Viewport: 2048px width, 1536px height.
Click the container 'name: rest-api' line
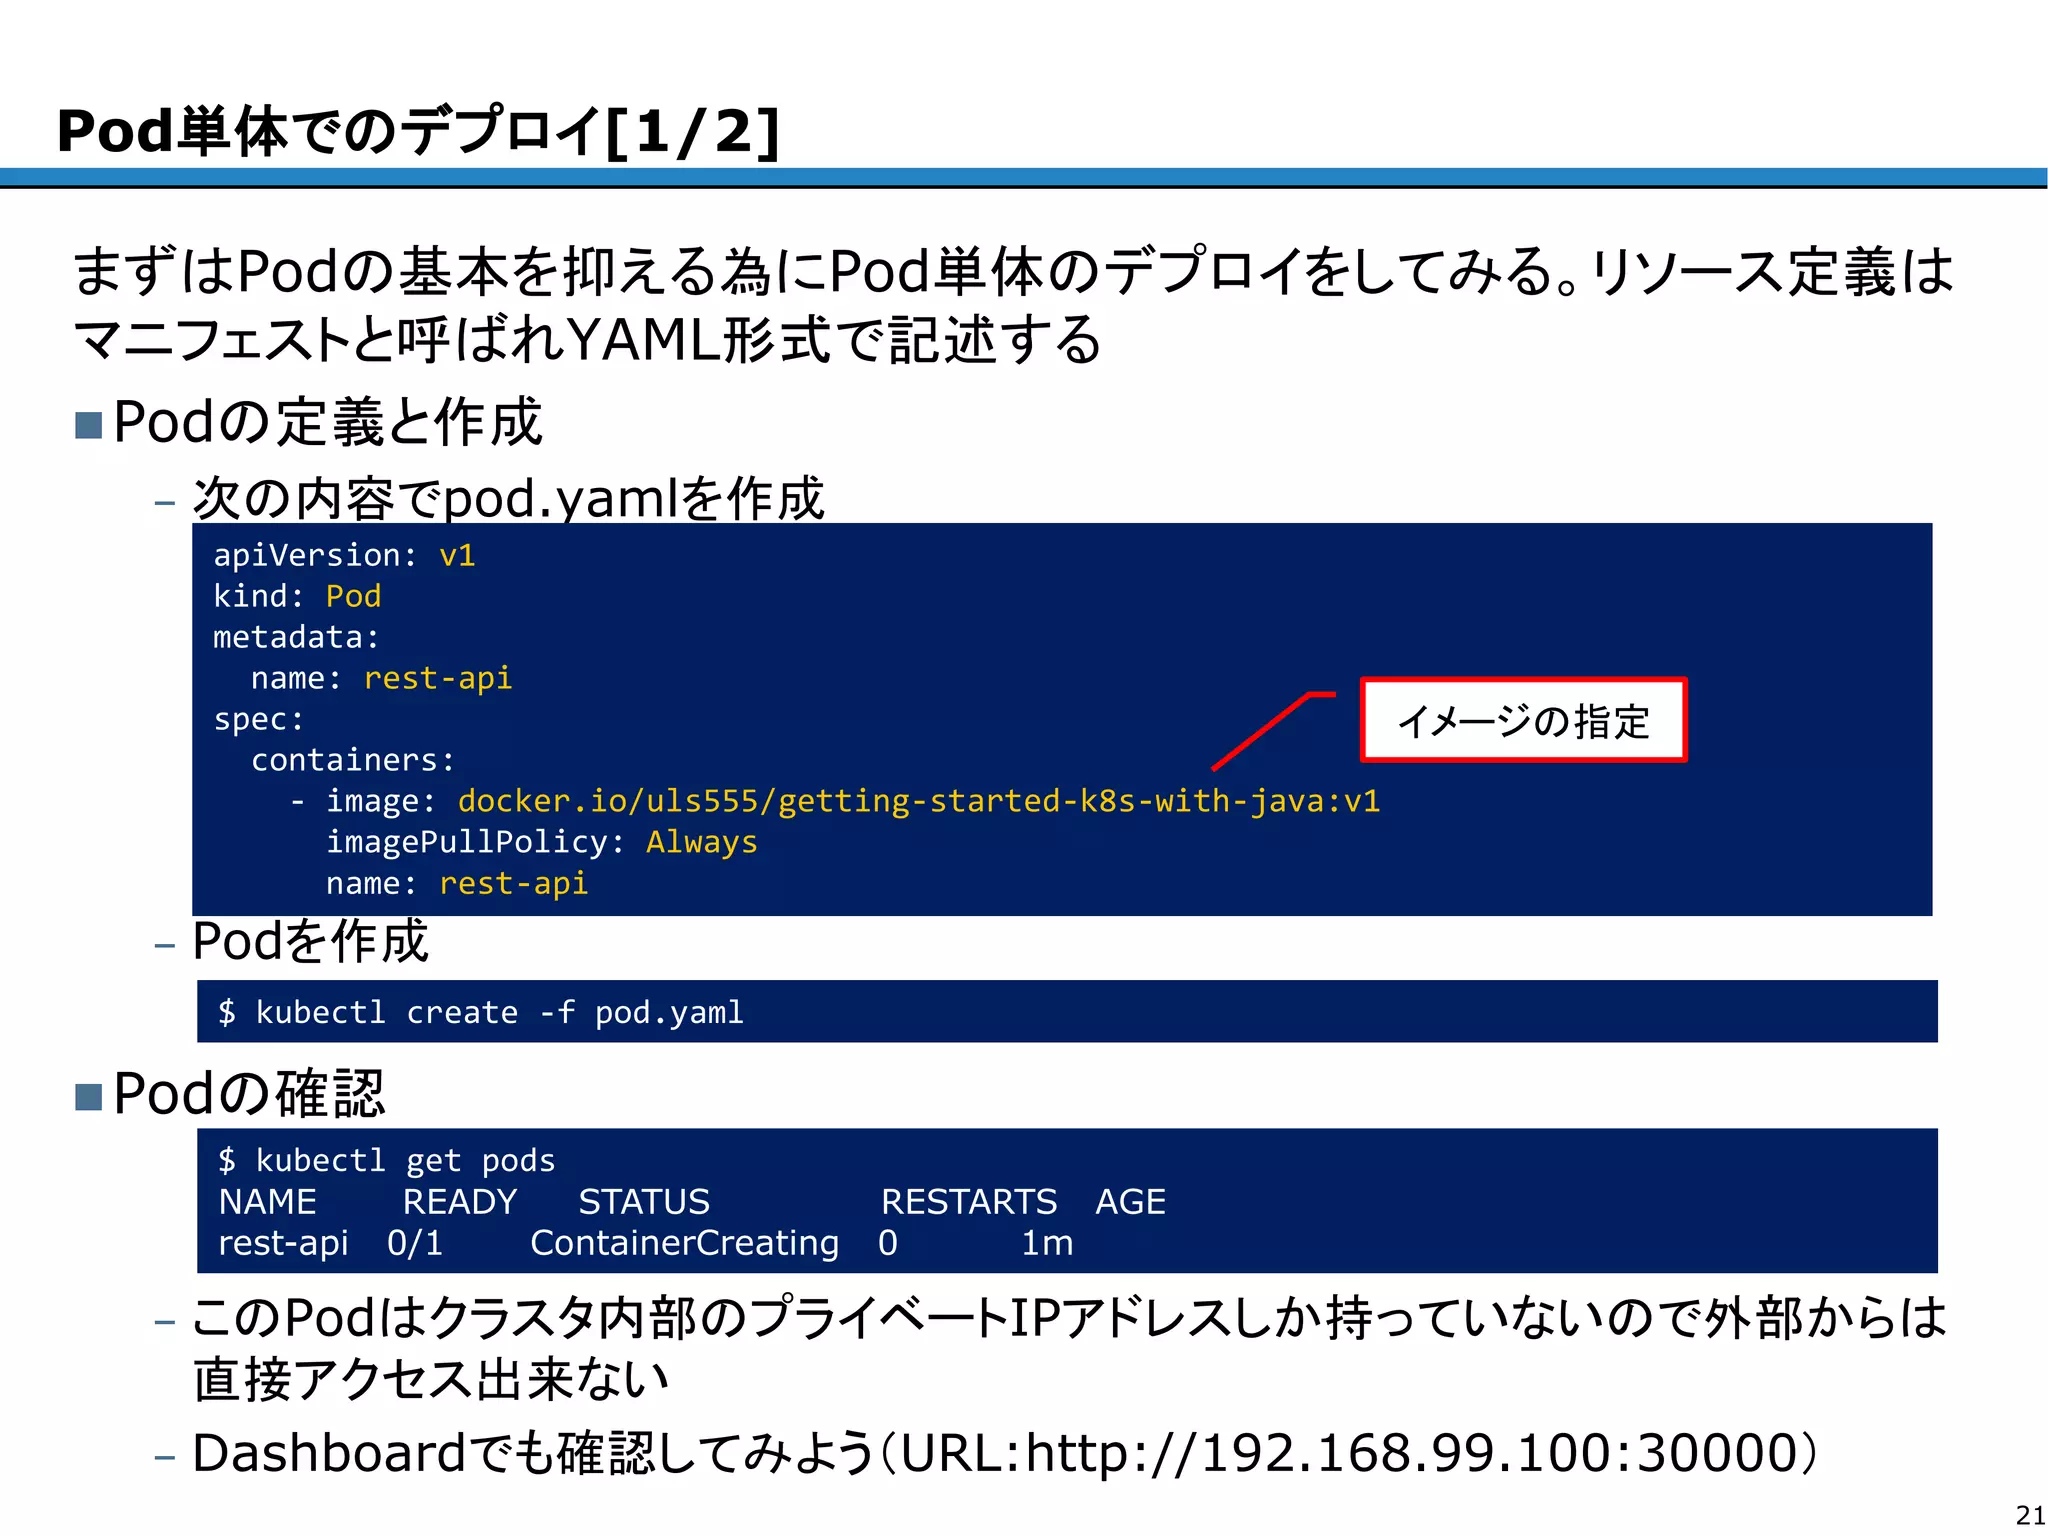457,883
